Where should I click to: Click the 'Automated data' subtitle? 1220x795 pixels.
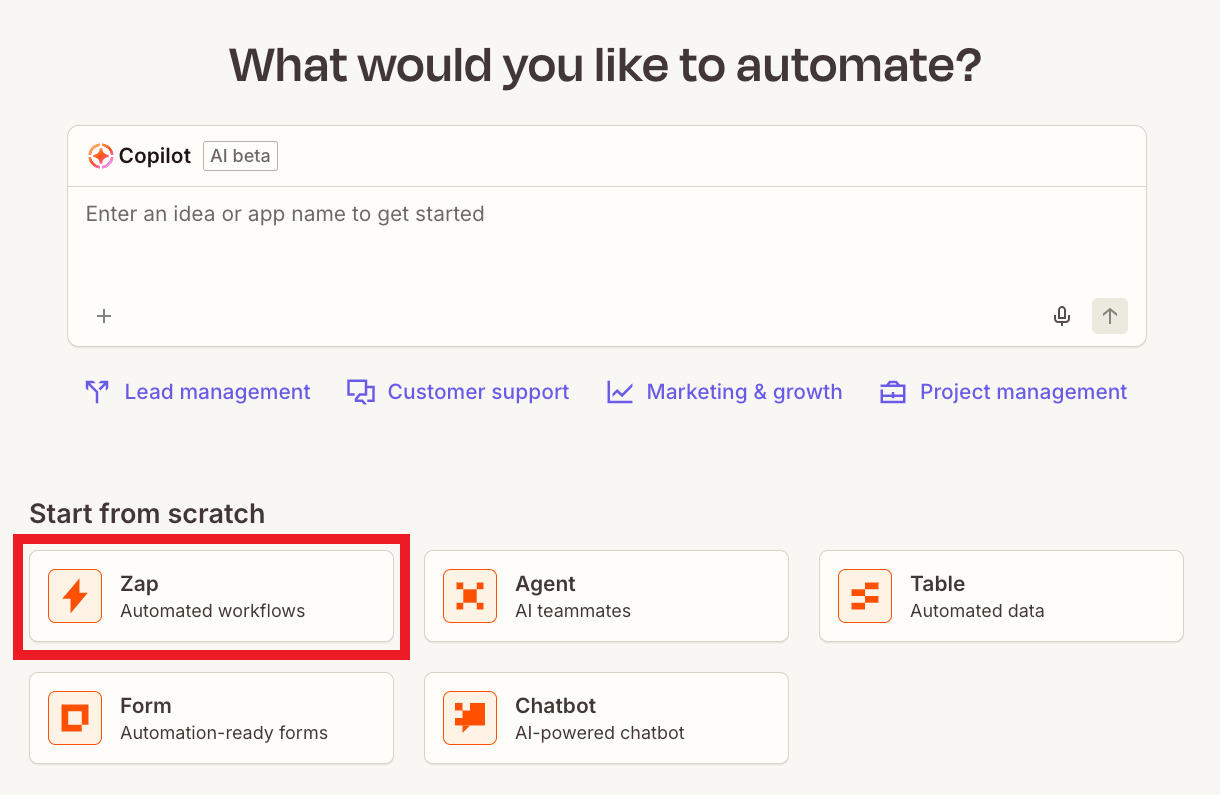click(977, 611)
